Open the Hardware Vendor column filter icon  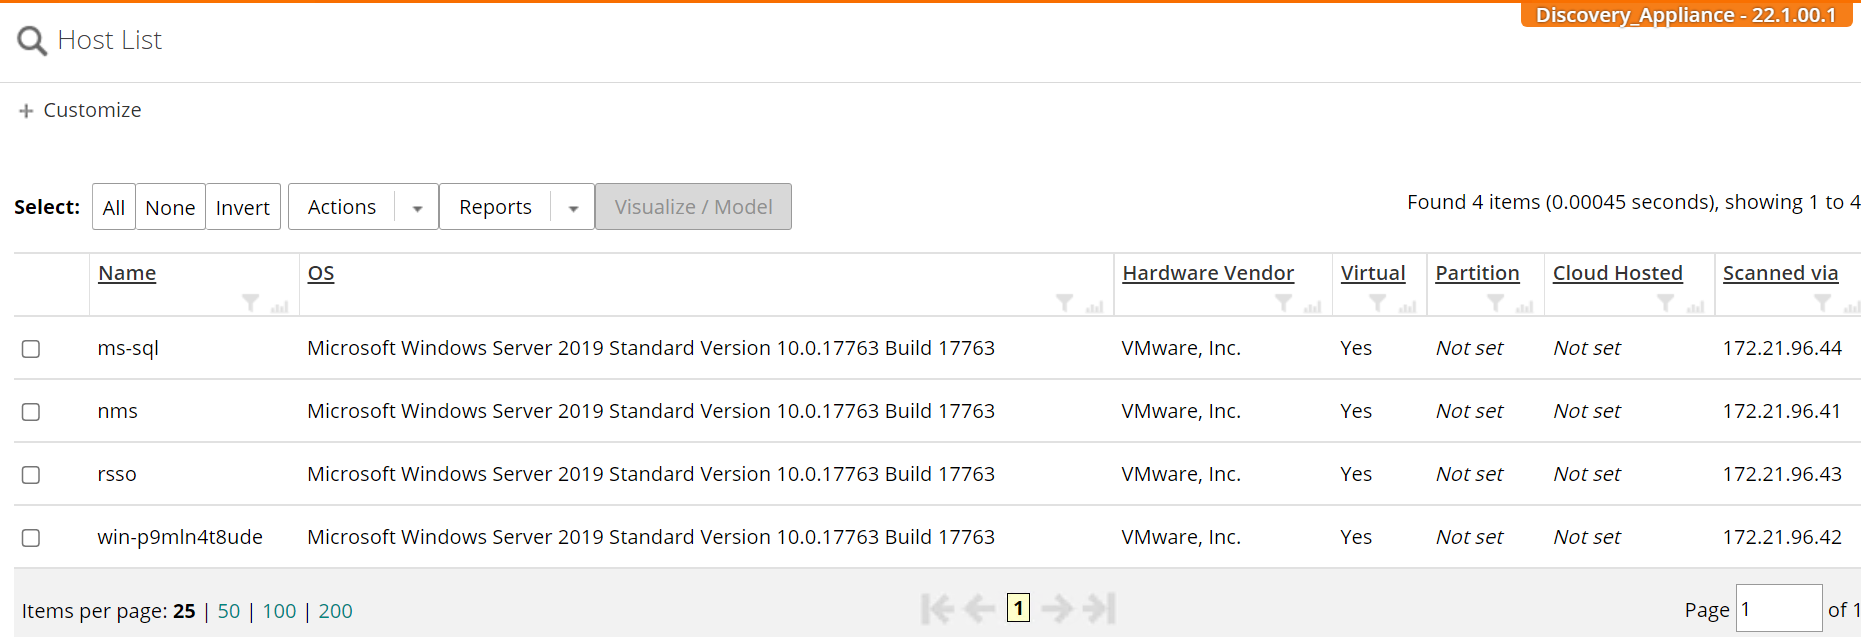pos(1284,303)
